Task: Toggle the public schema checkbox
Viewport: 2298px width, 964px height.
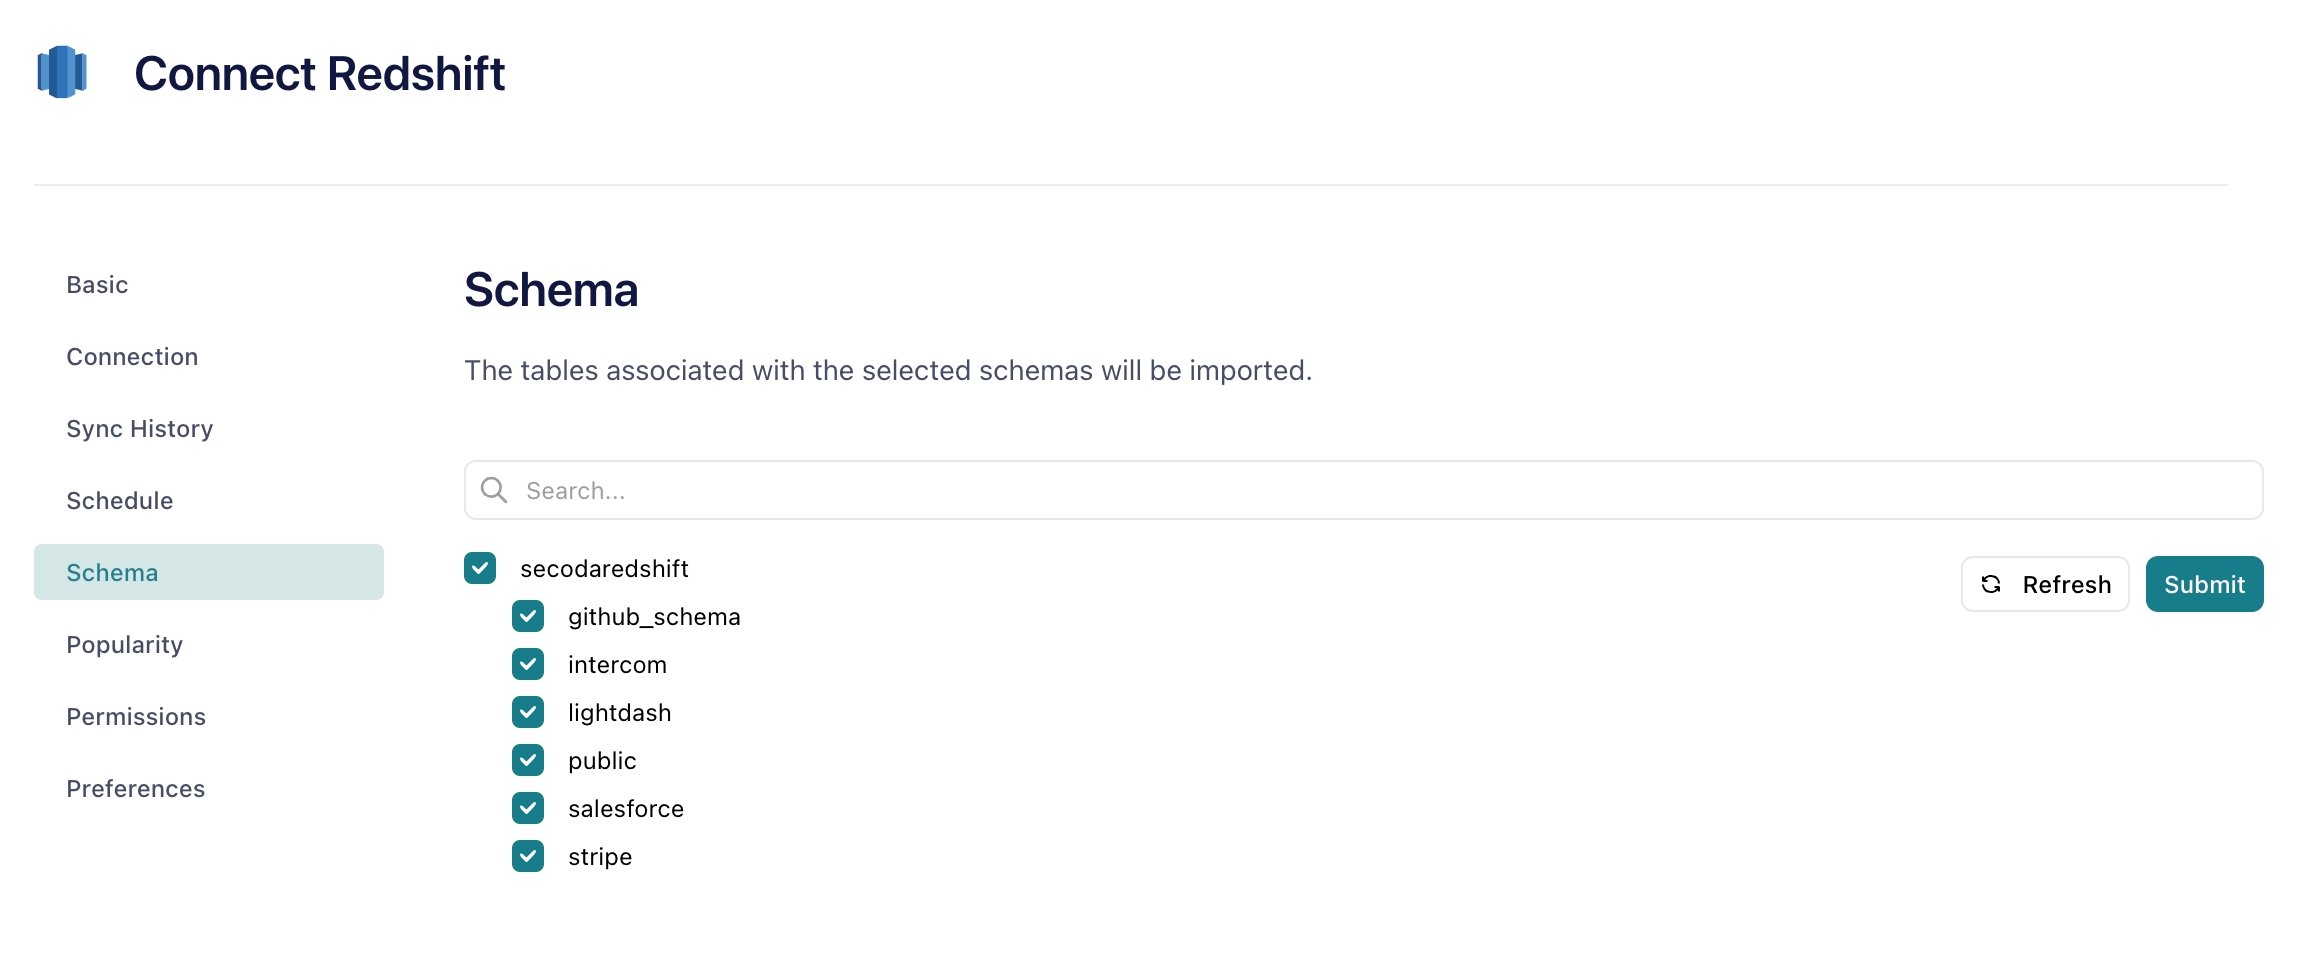Action: pos(528,760)
